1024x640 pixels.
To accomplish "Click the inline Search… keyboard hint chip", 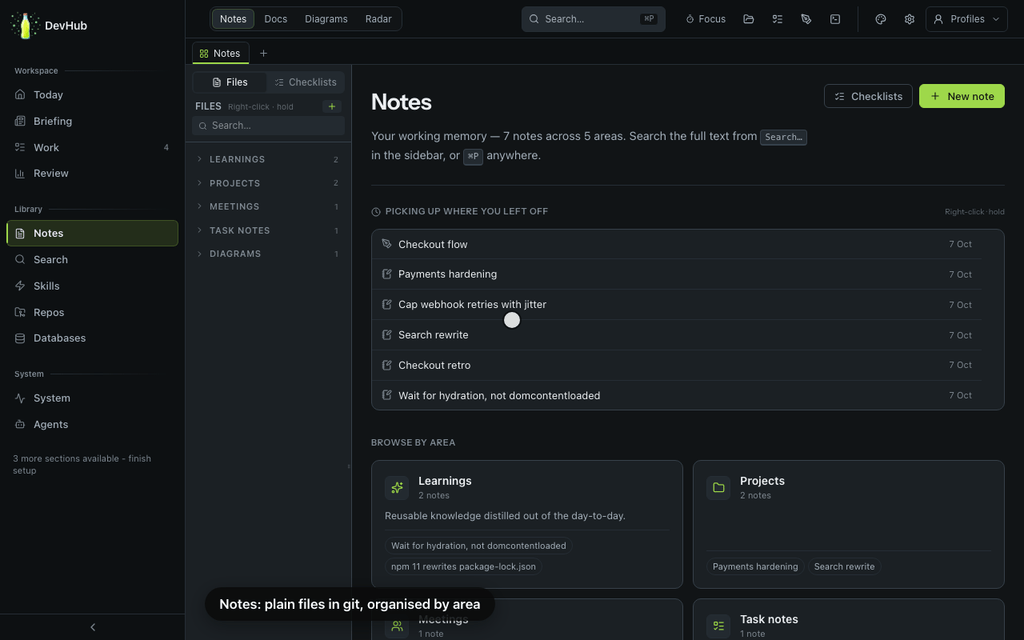I will pos(783,137).
